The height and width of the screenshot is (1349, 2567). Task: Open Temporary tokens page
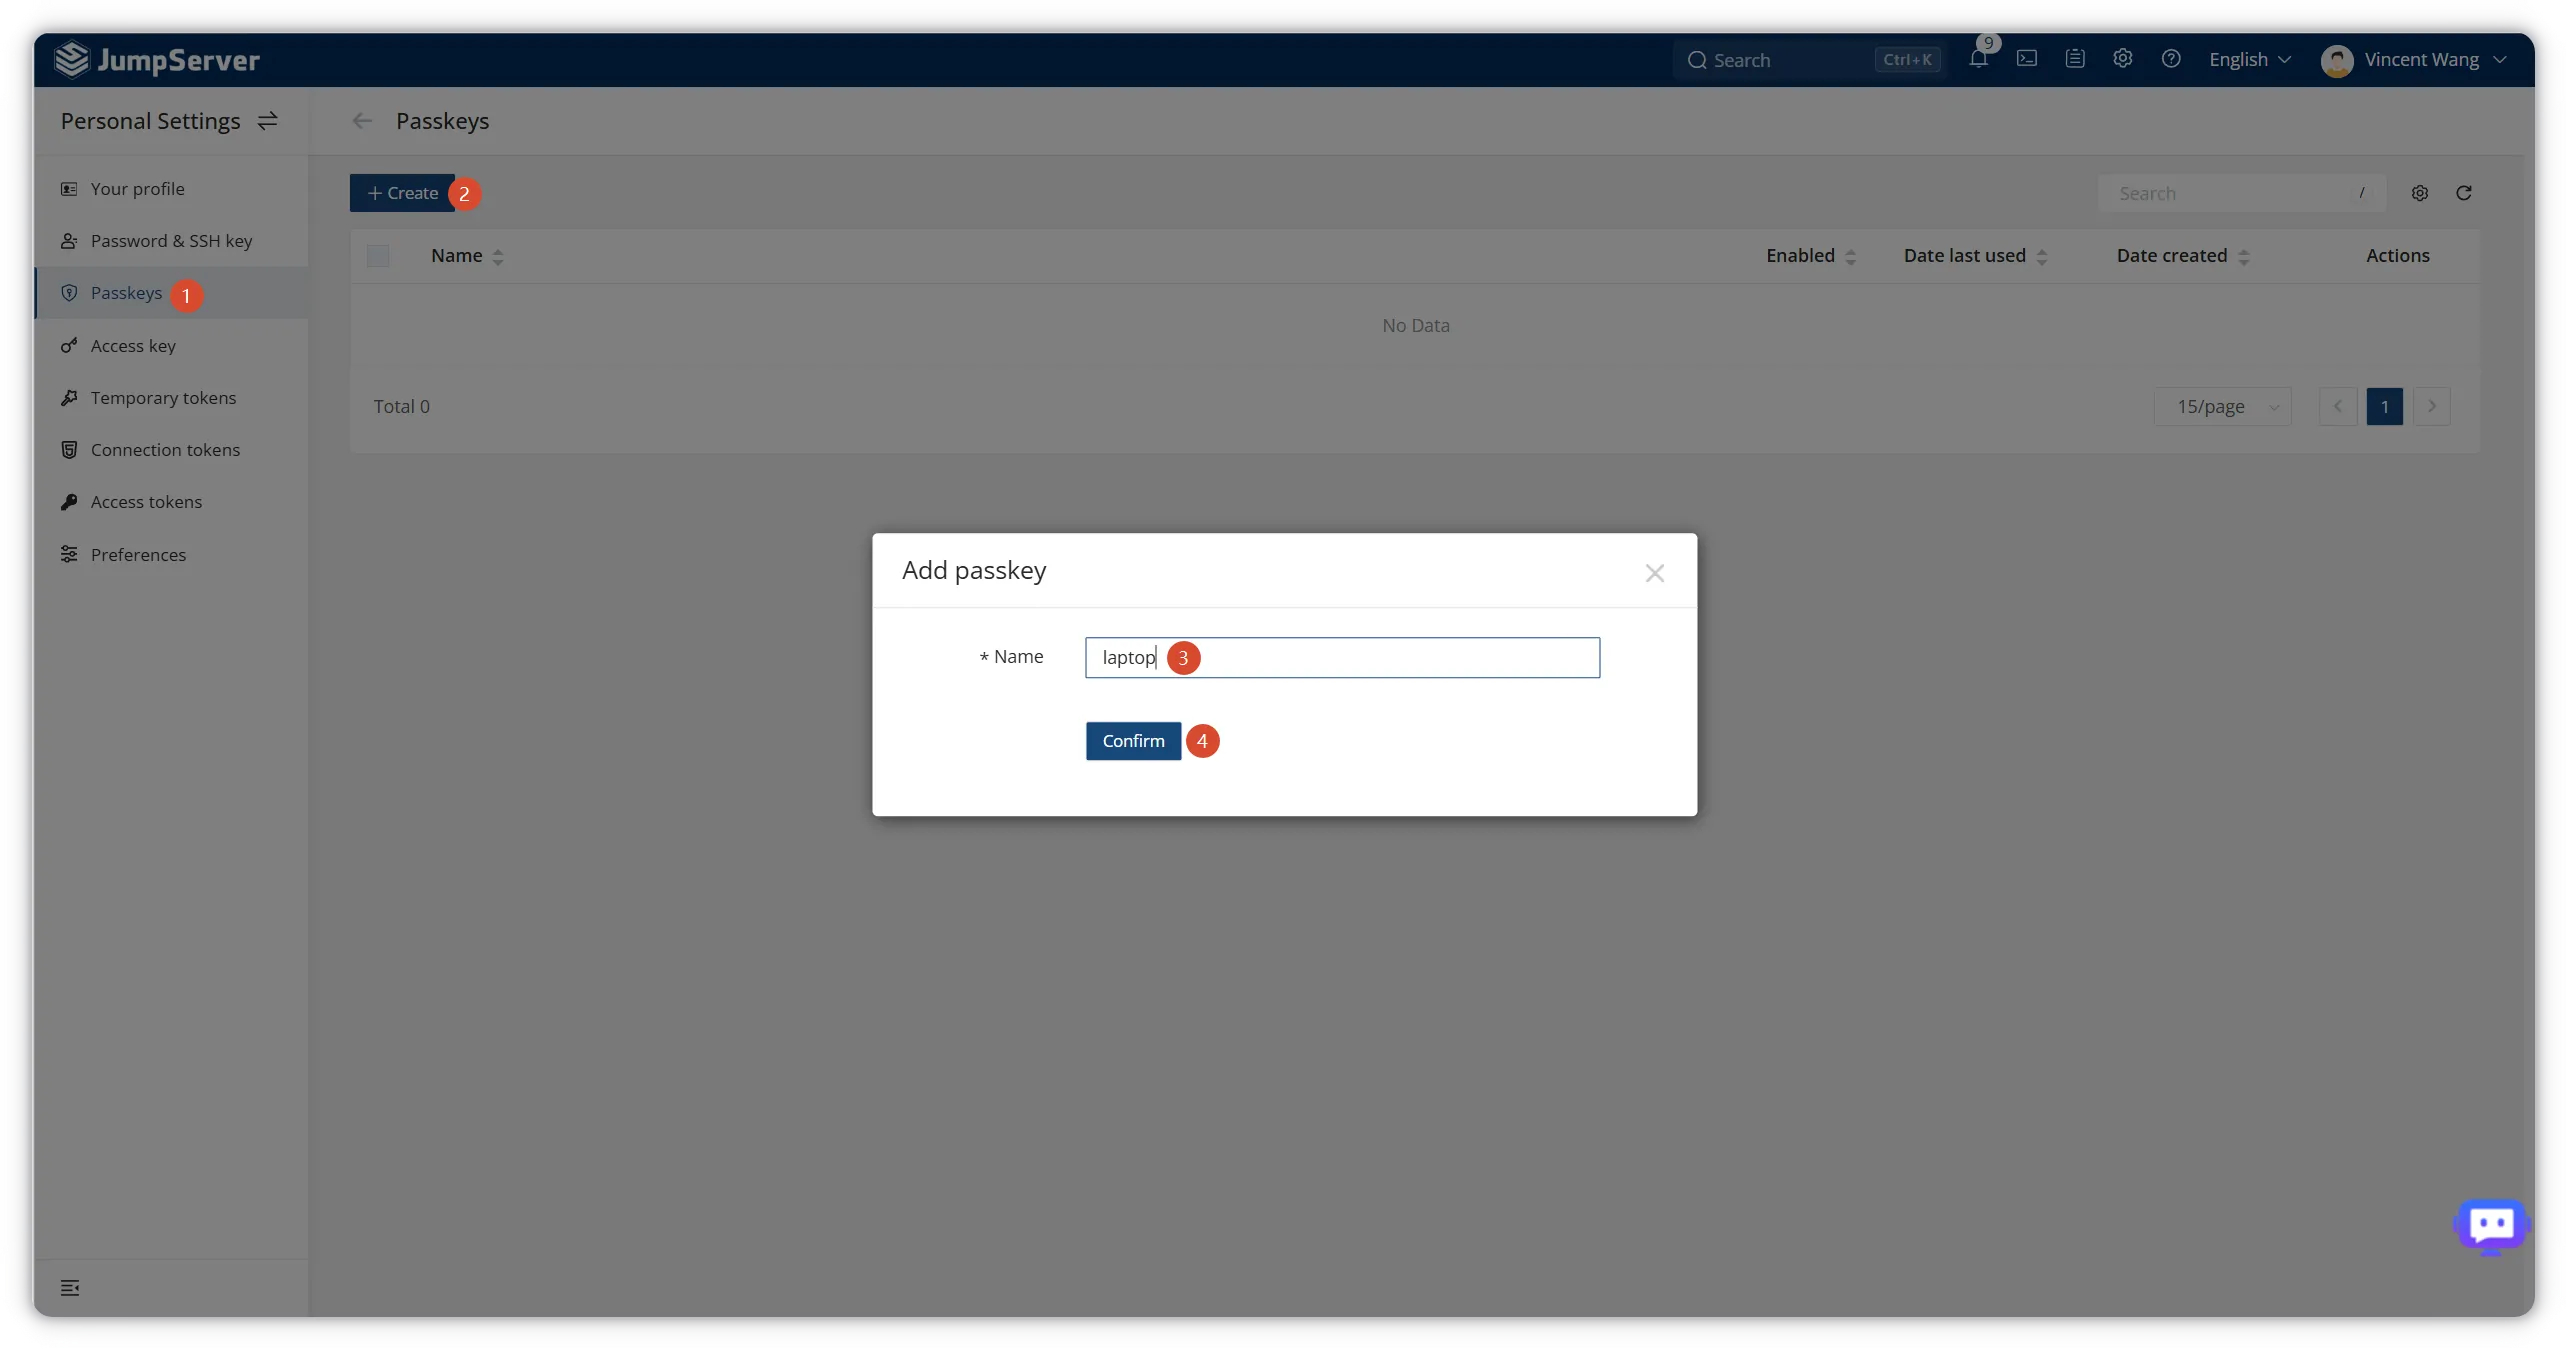171,398
